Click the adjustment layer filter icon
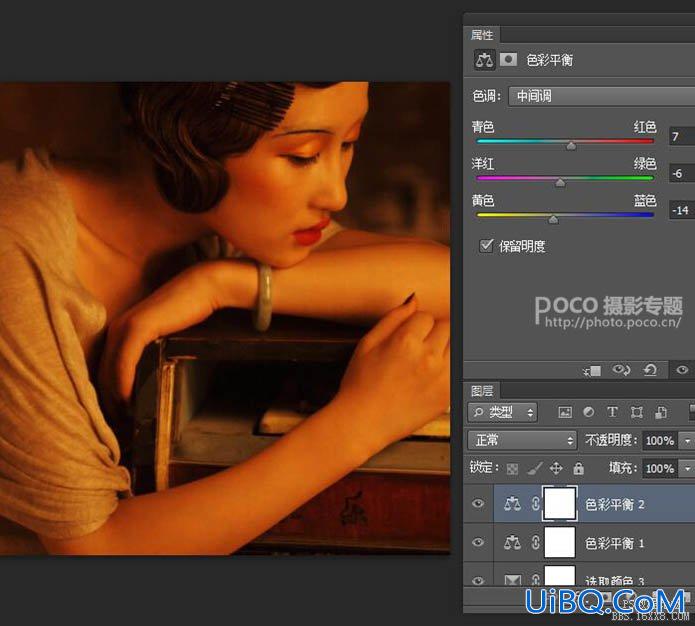 click(x=589, y=412)
